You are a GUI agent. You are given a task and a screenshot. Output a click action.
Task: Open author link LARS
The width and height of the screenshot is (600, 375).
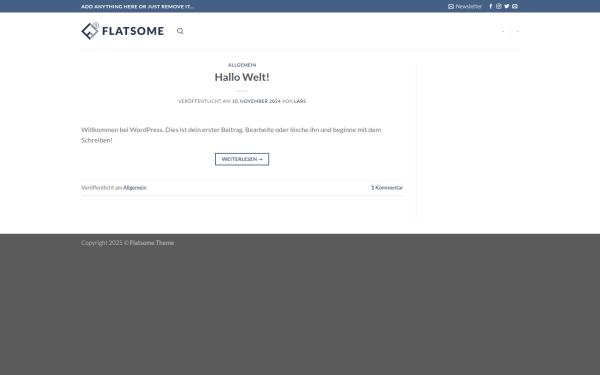pos(300,101)
